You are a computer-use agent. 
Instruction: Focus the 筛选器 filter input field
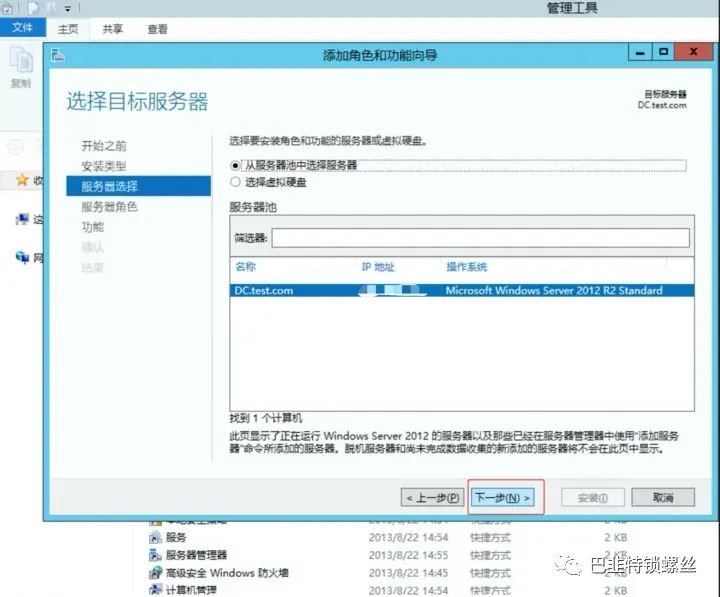(480, 238)
